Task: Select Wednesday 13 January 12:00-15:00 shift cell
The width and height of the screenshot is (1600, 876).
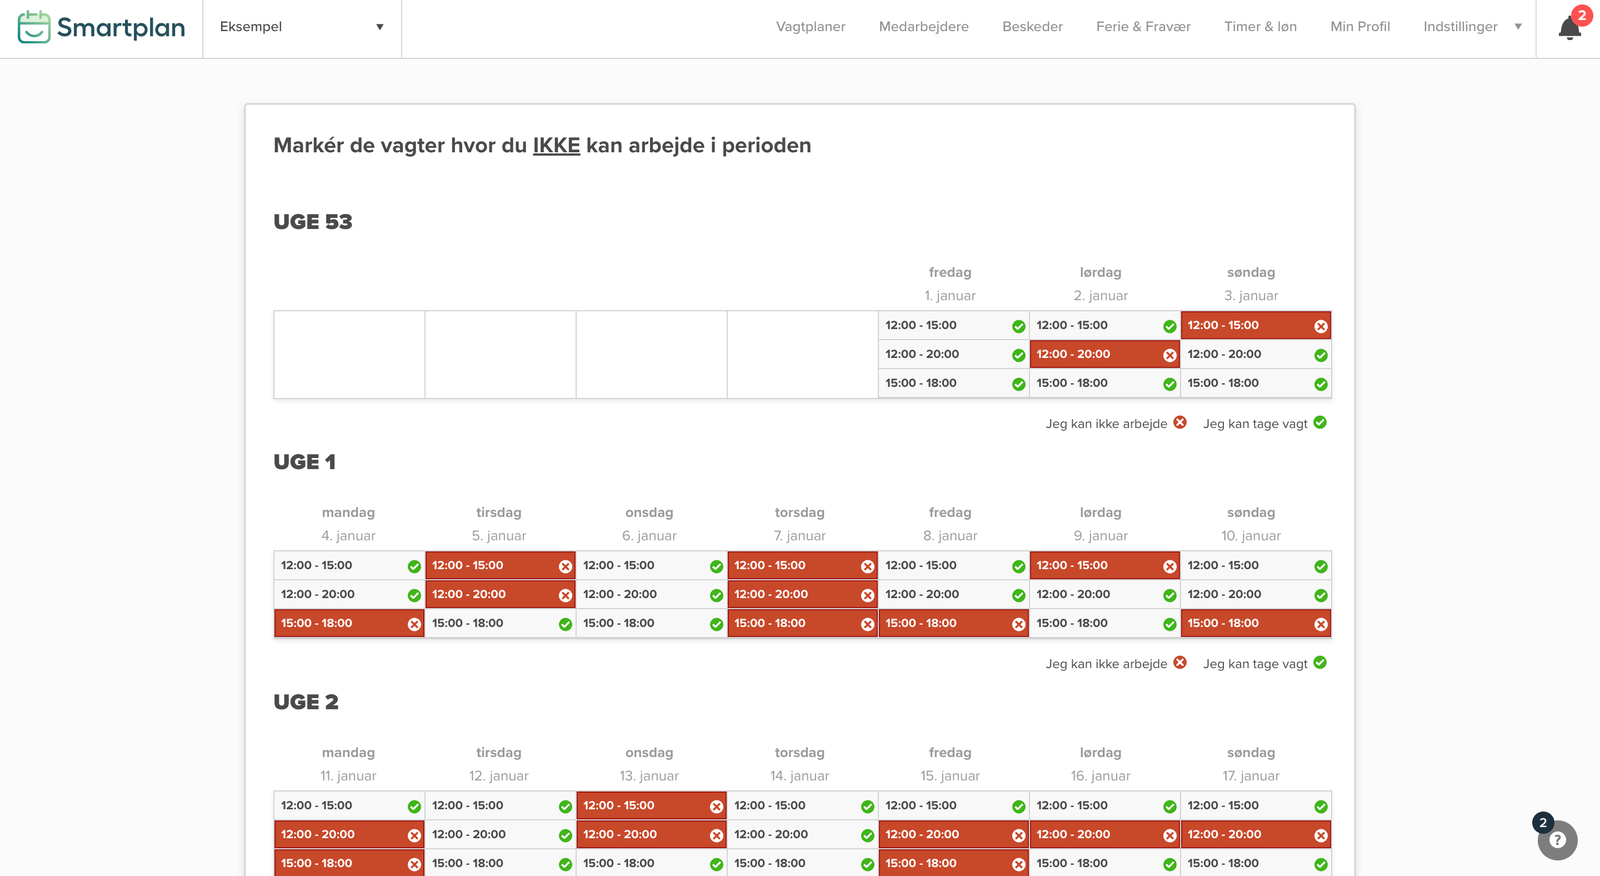Action: [x=650, y=806]
